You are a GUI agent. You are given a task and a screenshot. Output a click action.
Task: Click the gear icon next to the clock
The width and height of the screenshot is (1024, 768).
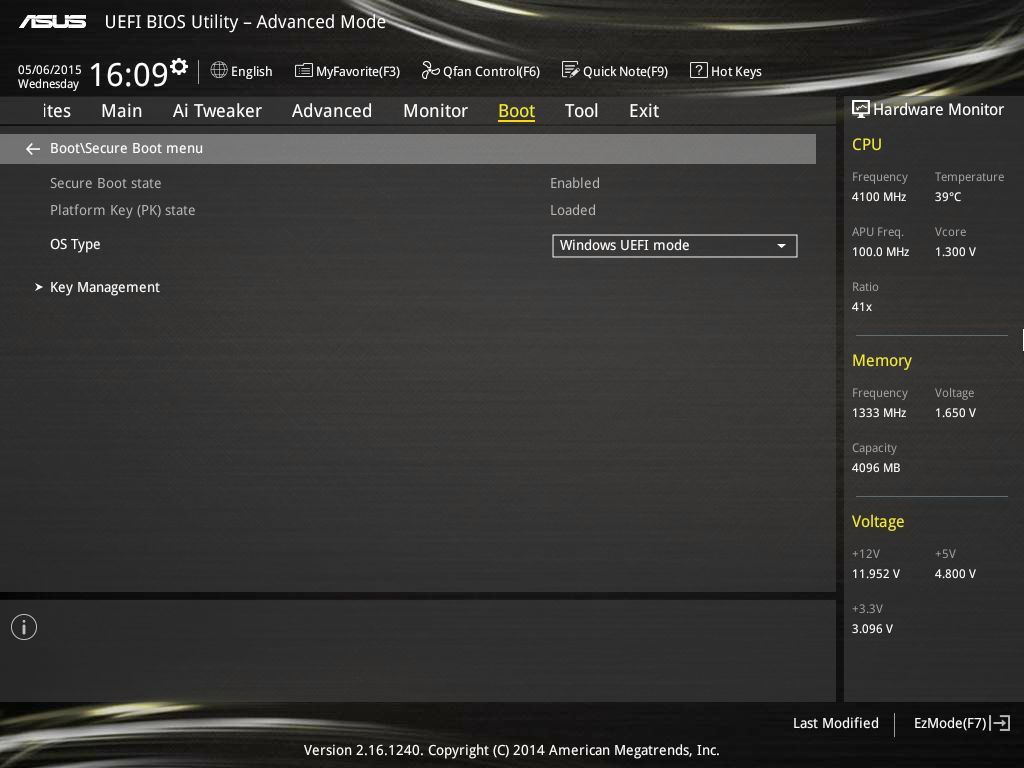(x=179, y=67)
